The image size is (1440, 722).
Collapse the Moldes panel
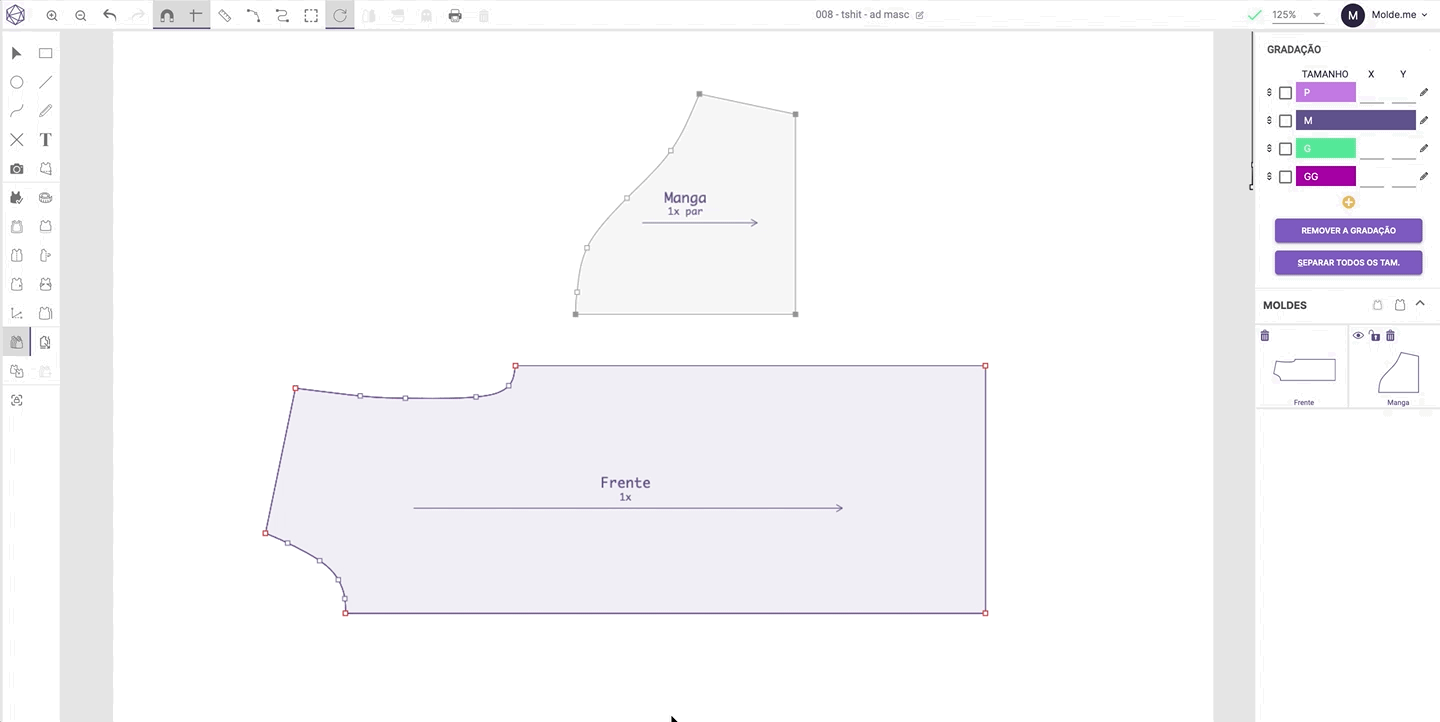pyautogui.click(x=1420, y=304)
